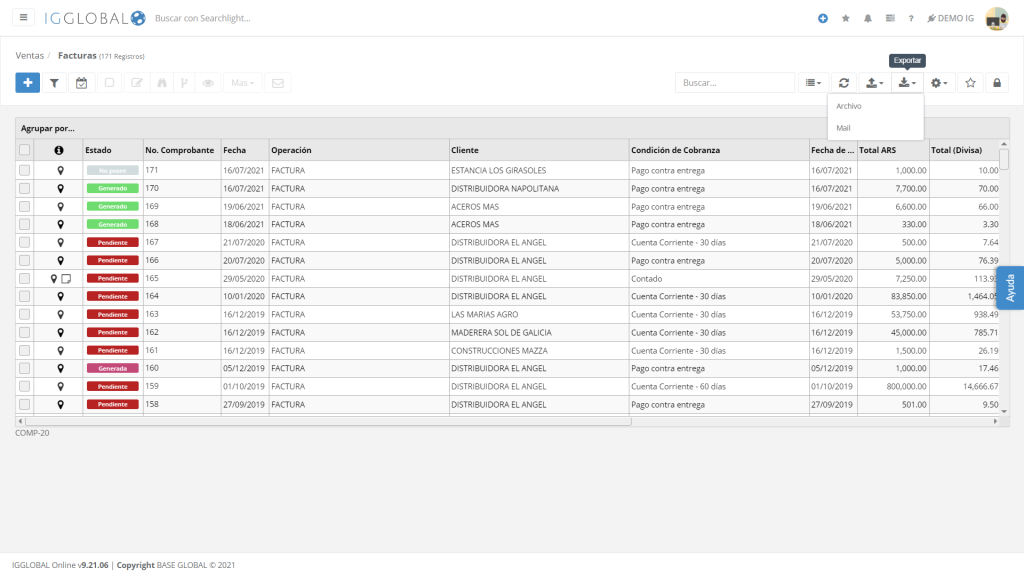Click the note icon in invoice 165 row
Screen dimensions: 1024x576
pyautogui.click(x=66, y=278)
